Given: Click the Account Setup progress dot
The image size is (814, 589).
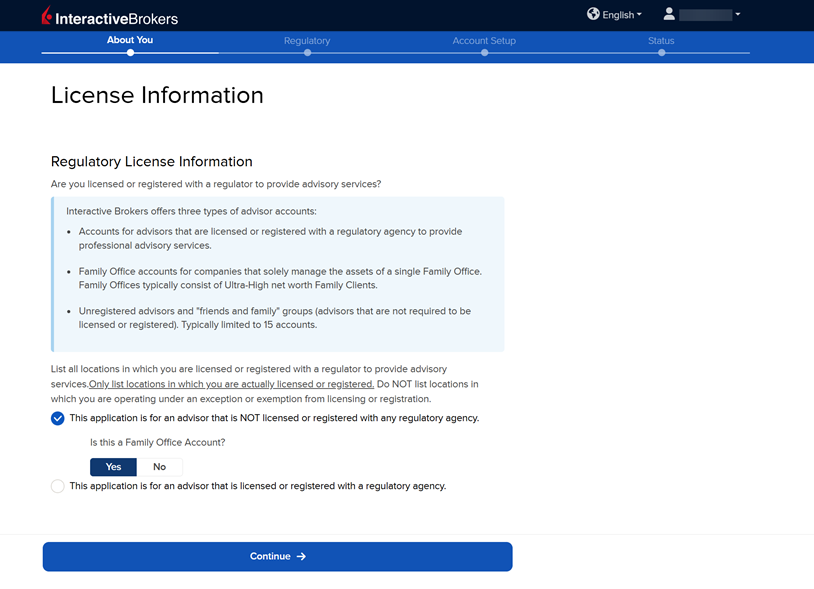Looking at the screenshot, I should 484,53.
